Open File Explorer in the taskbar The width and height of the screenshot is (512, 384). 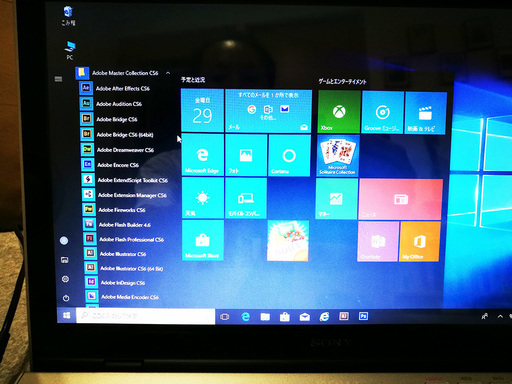point(265,316)
